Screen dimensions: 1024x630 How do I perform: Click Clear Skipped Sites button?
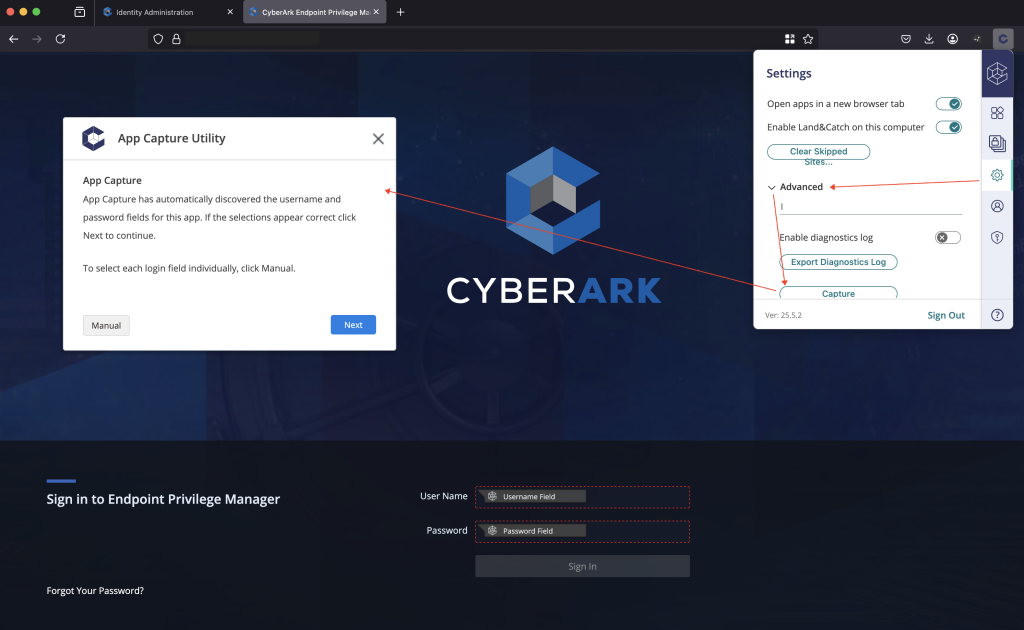click(818, 152)
